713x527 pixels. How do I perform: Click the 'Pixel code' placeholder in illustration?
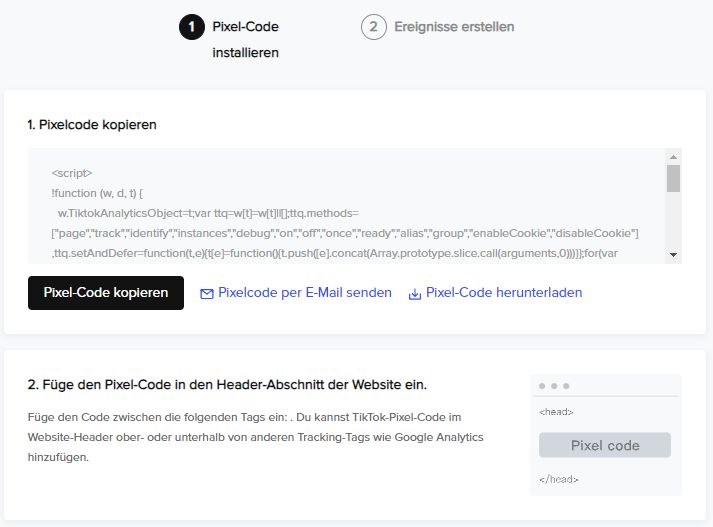[x=605, y=445]
